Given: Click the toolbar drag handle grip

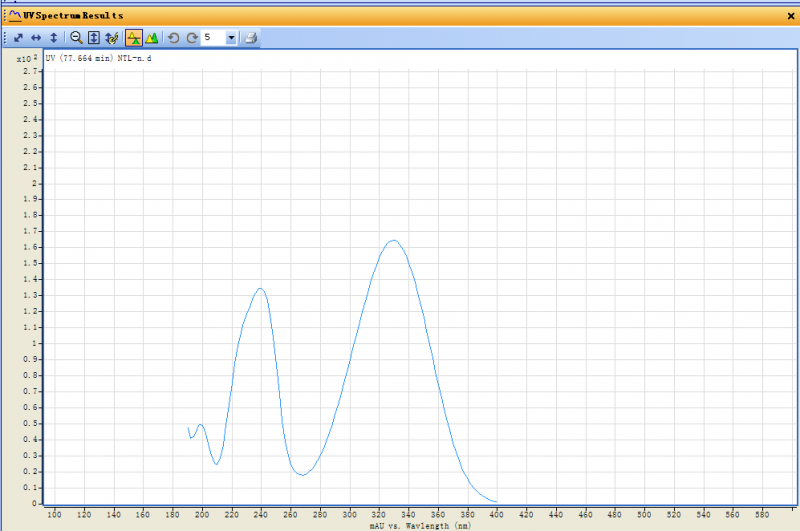Looking at the screenshot, I should [x=5, y=38].
